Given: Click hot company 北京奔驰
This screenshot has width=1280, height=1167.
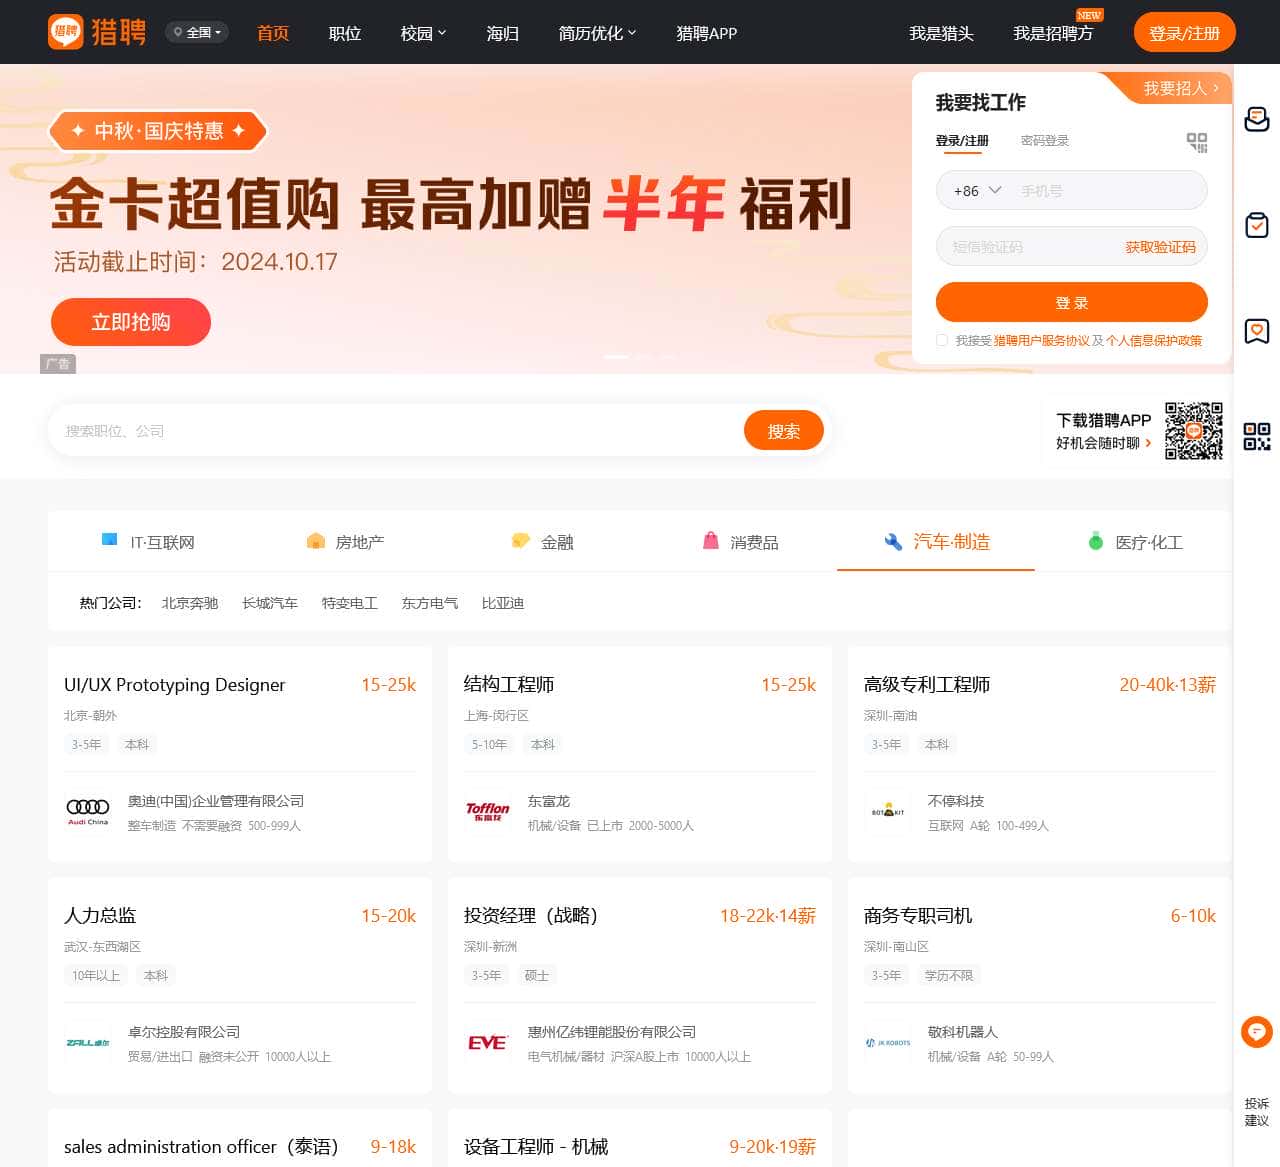Looking at the screenshot, I should pyautogui.click(x=190, y=603).
